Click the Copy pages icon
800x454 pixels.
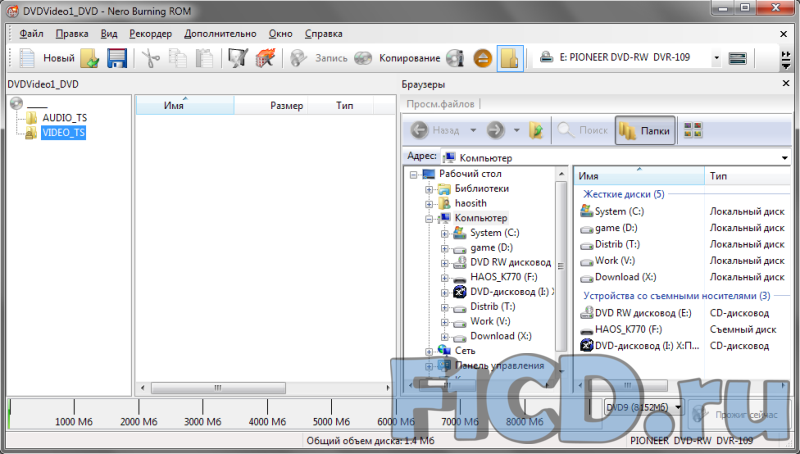click(x=178, y=58)
